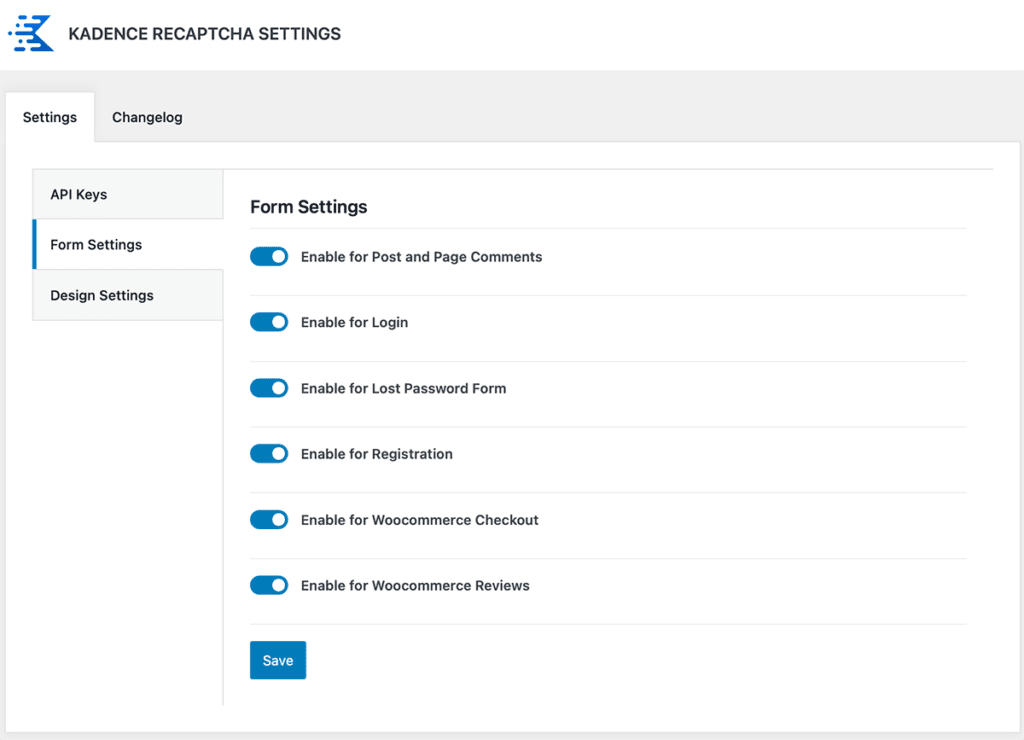The width and height of the screenshot is (1024, 740).
Task: Click the Kadence logo icon
Action: [31, 33]
